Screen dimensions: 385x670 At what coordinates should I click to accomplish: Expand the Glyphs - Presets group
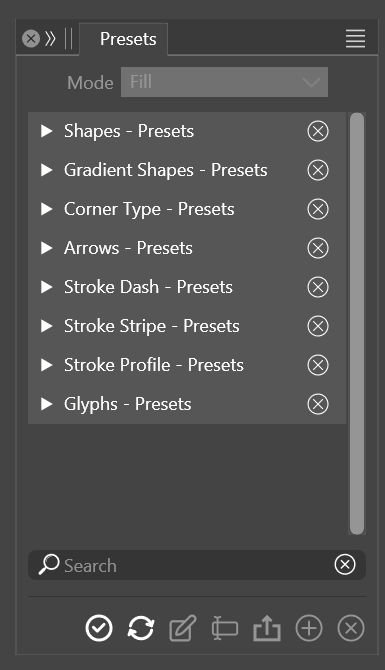46,404
